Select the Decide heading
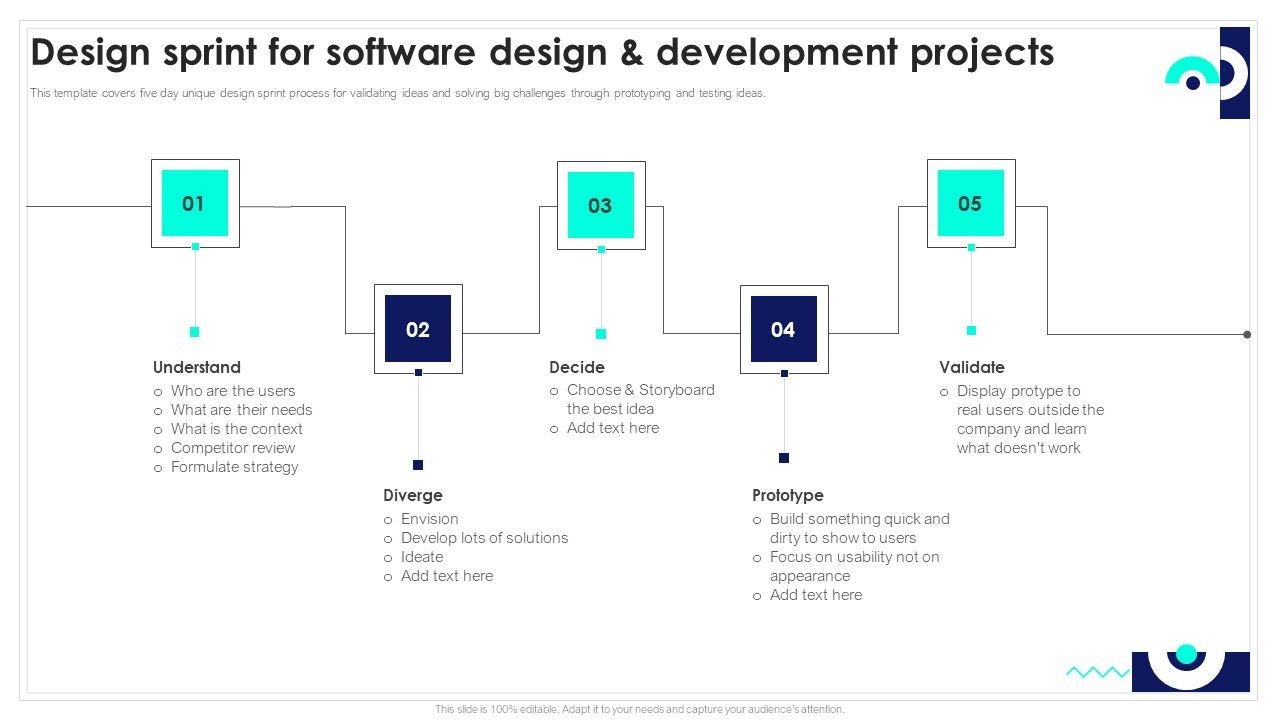The image size is (1280, 720). coord(577,367)
